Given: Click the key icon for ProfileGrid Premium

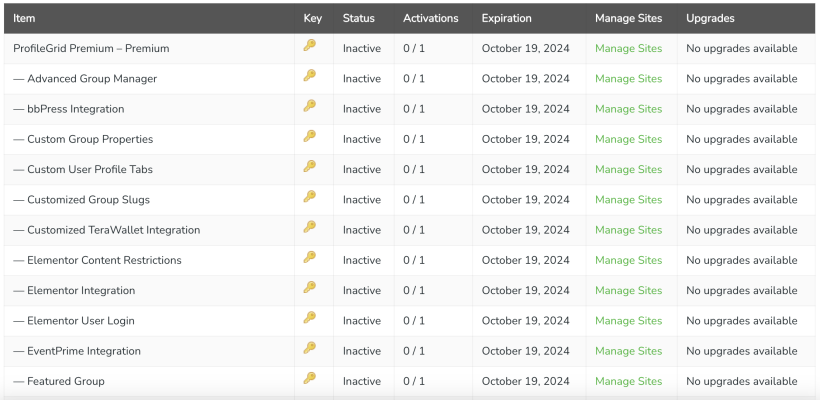Looking at the screenshot, I should (310, 46).
